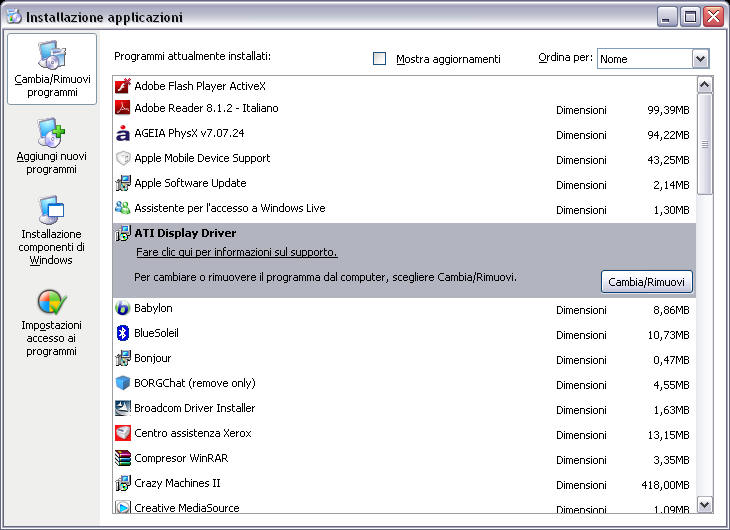Image resolution: width=730 pixels, height=530 pixels.
Task: Click the Bonjour icon
Action: [x=123, y=358]
